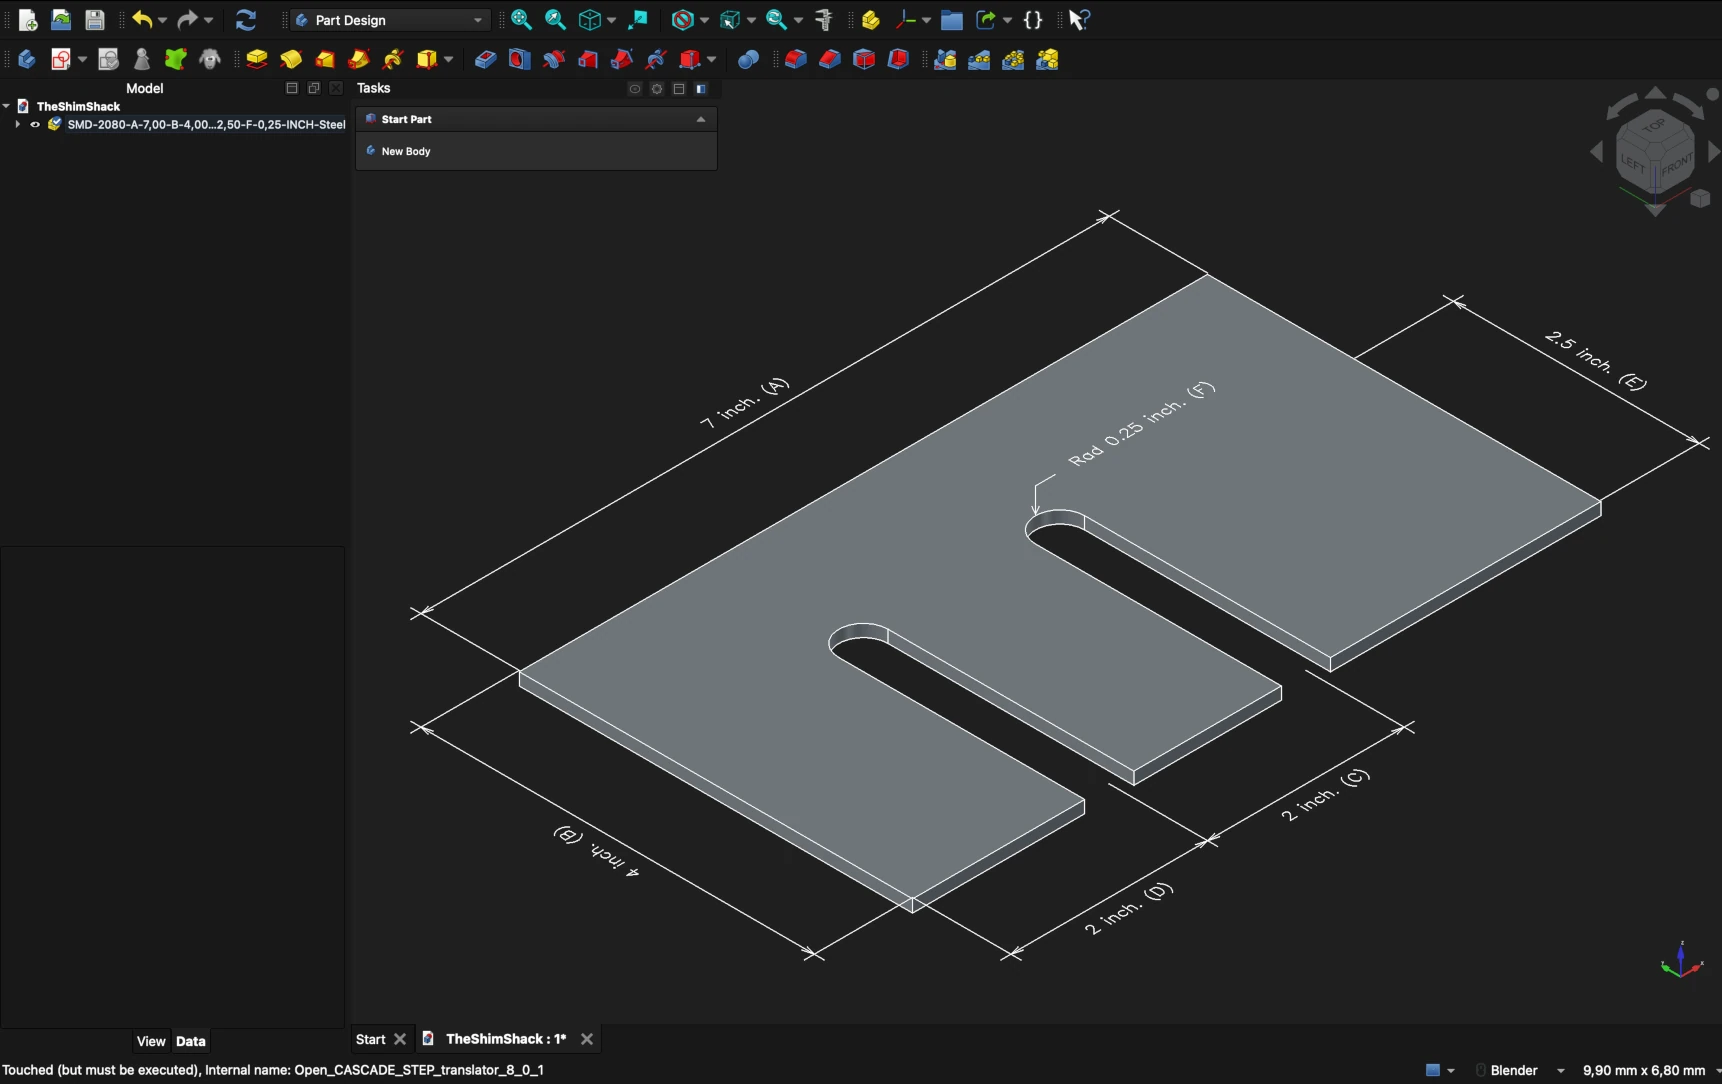The image size is (1722, 1084).
Task: Click the Refresh recompute icon
Action: [246, 20]
